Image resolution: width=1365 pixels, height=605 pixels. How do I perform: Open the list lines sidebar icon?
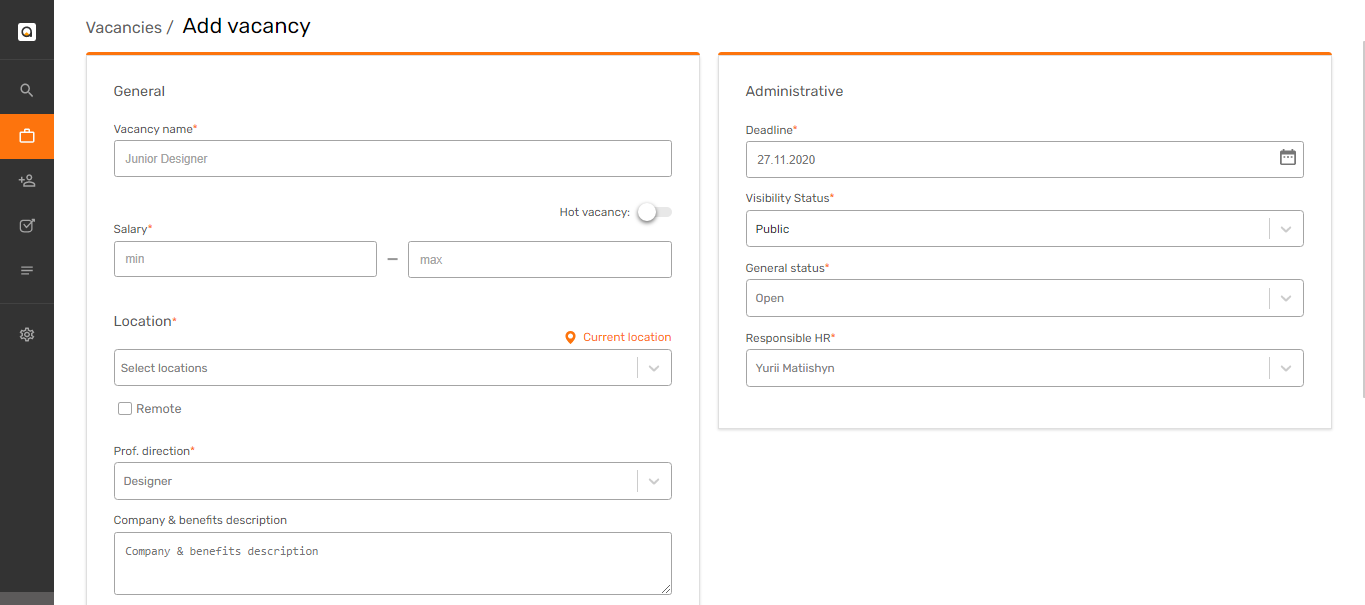pos(27,271)
